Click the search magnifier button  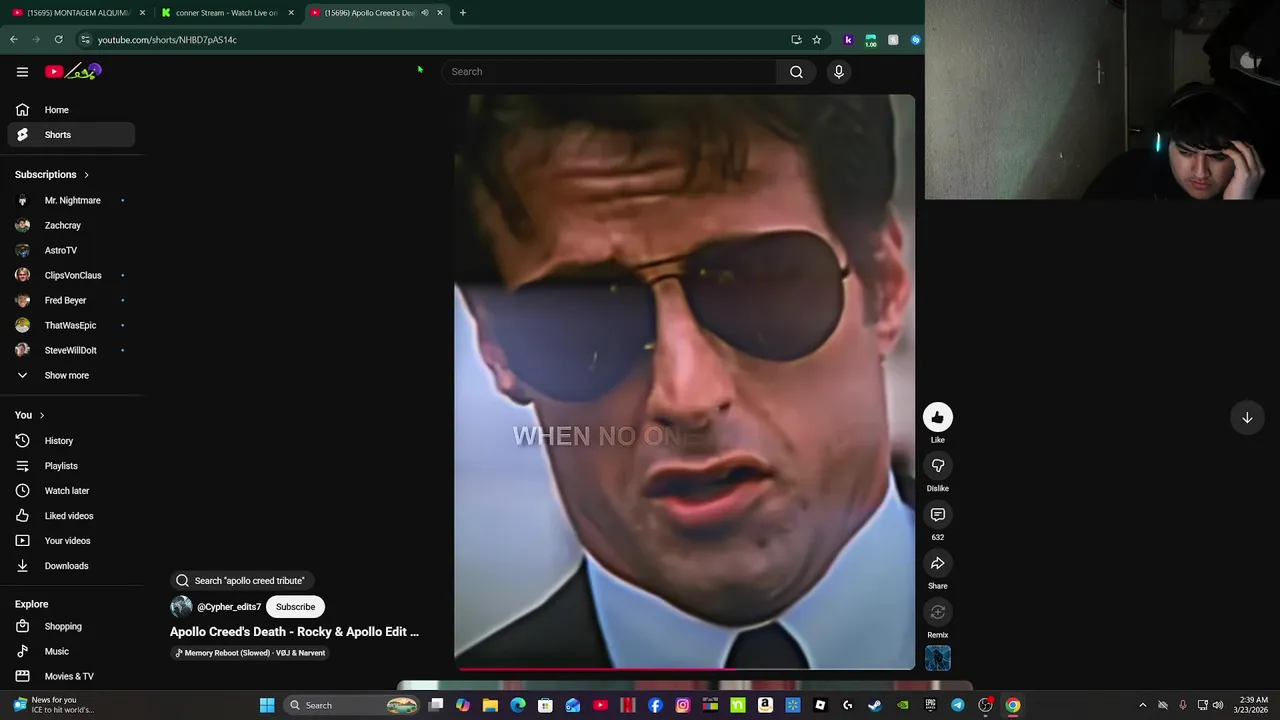click(796, 72)
